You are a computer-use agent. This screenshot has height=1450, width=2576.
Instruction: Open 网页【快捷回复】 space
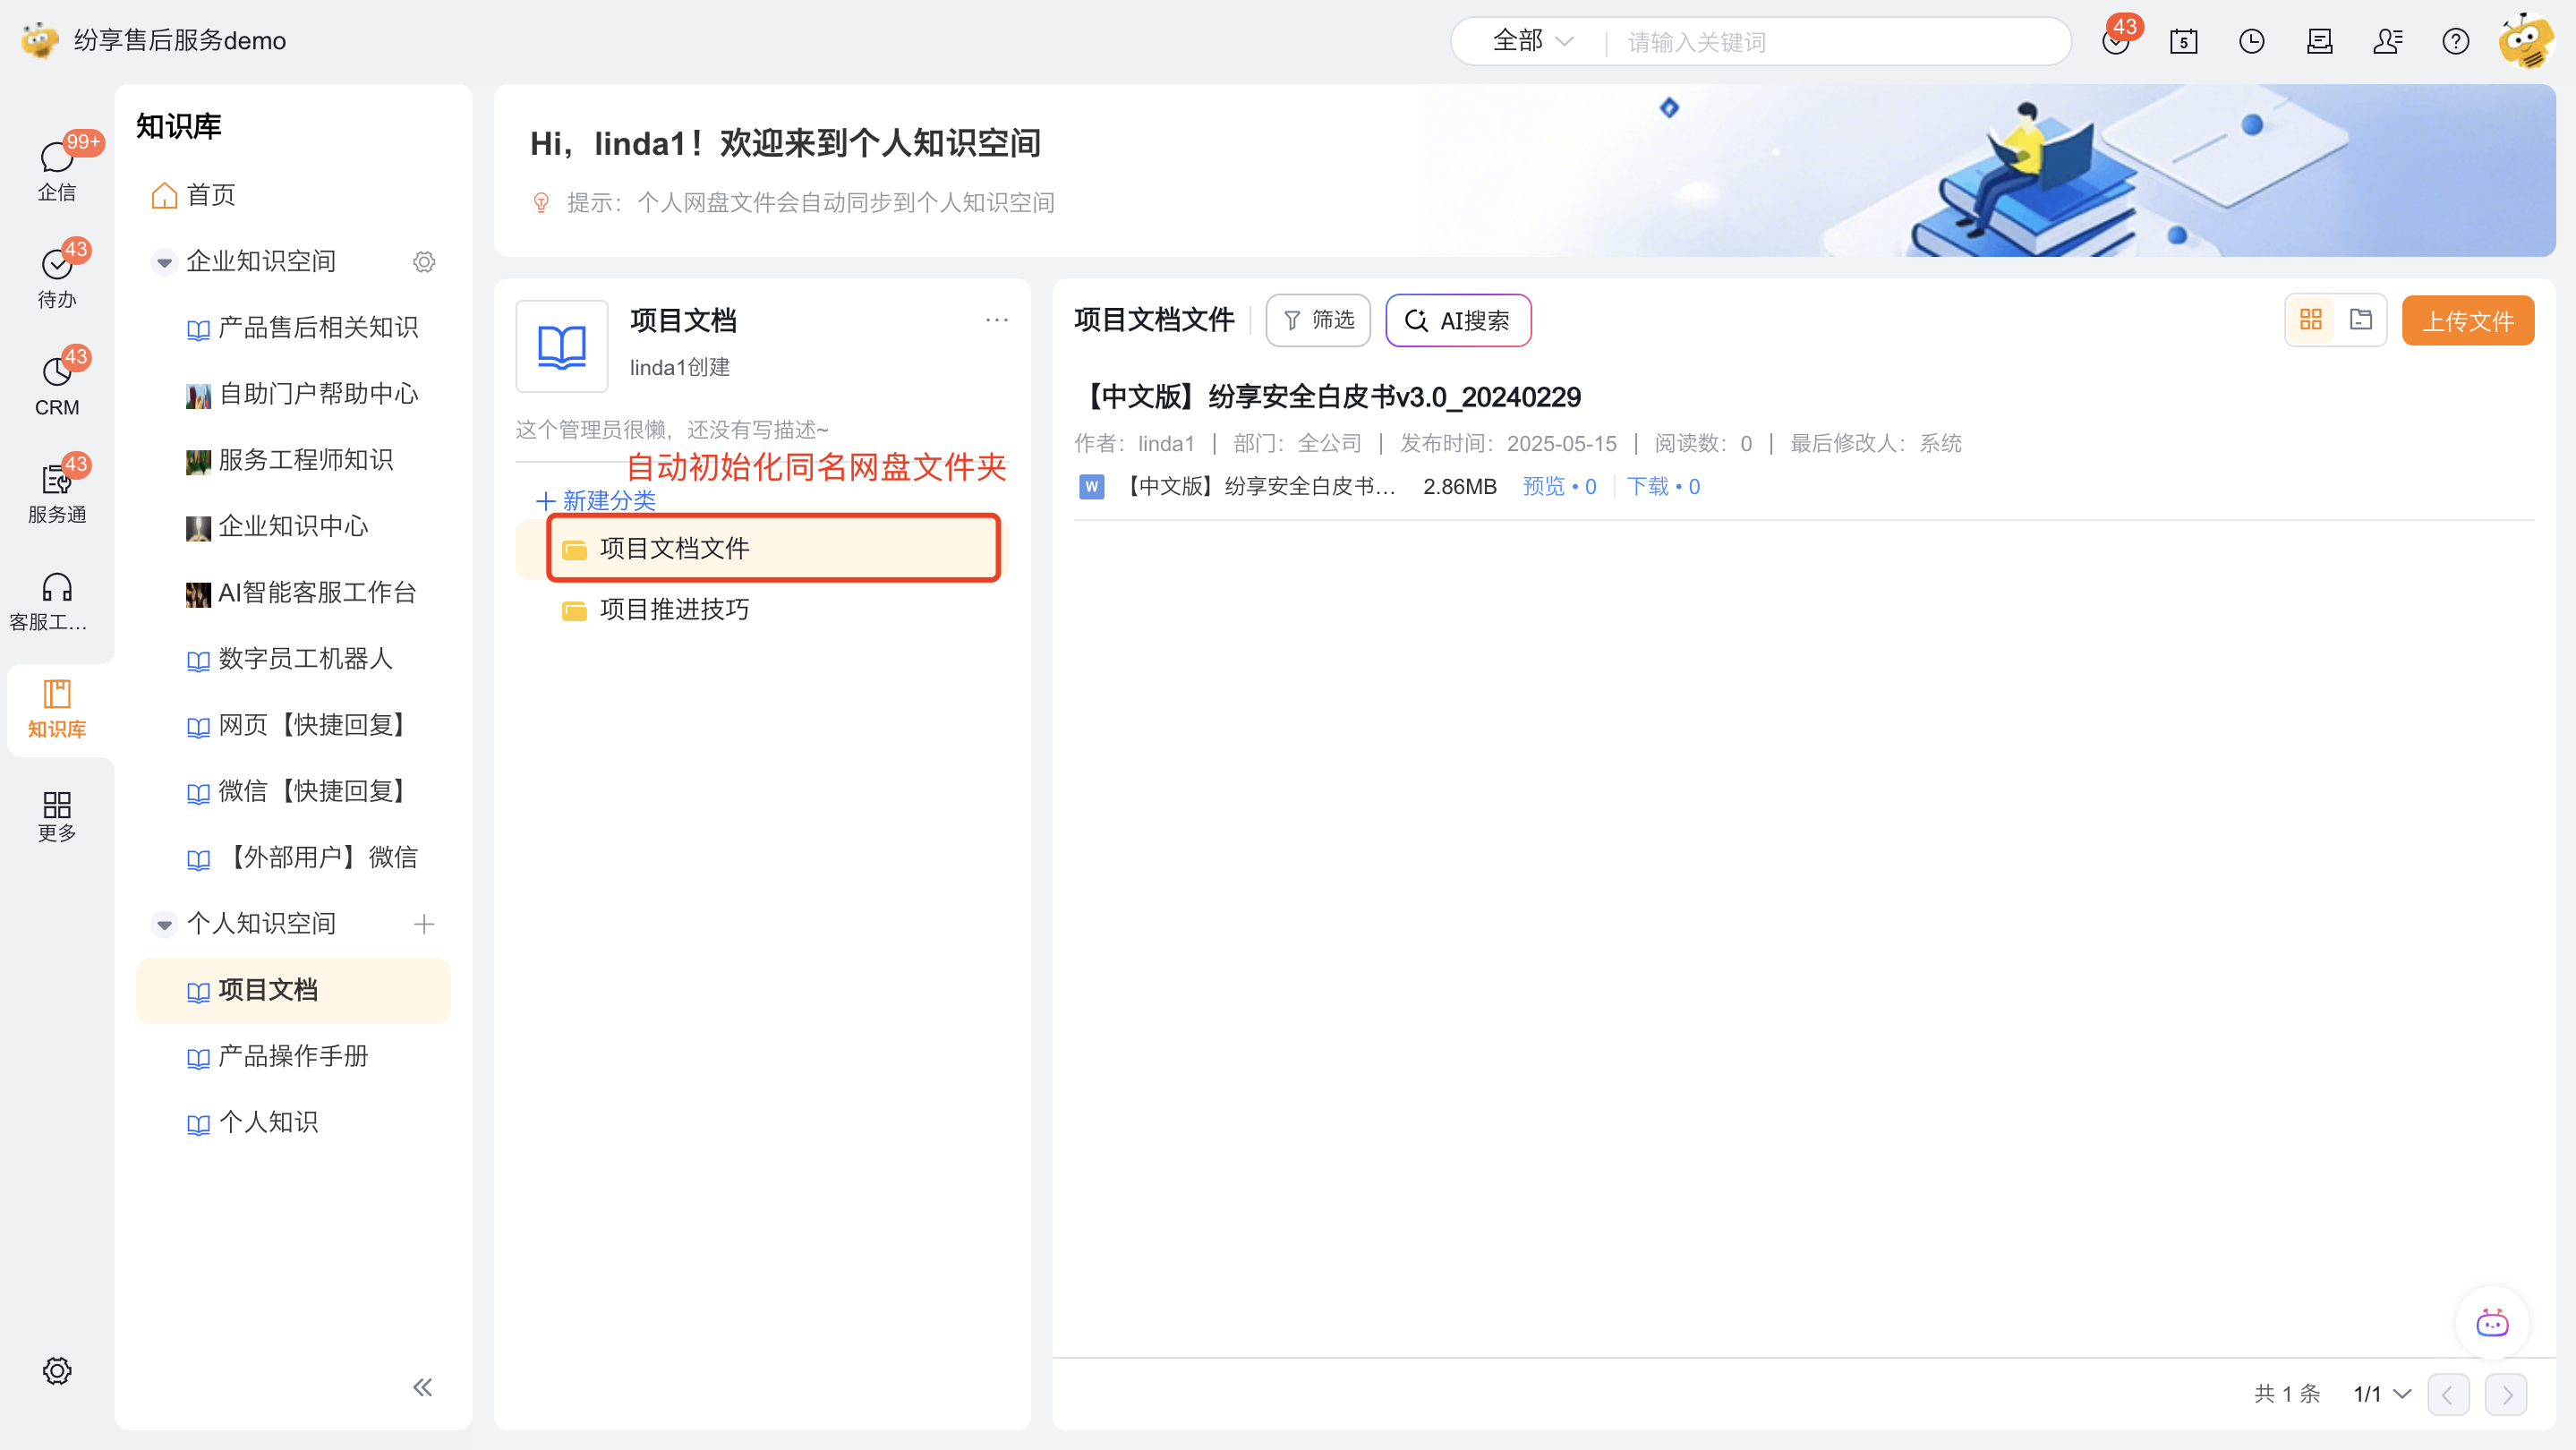[x=298, y=724]
